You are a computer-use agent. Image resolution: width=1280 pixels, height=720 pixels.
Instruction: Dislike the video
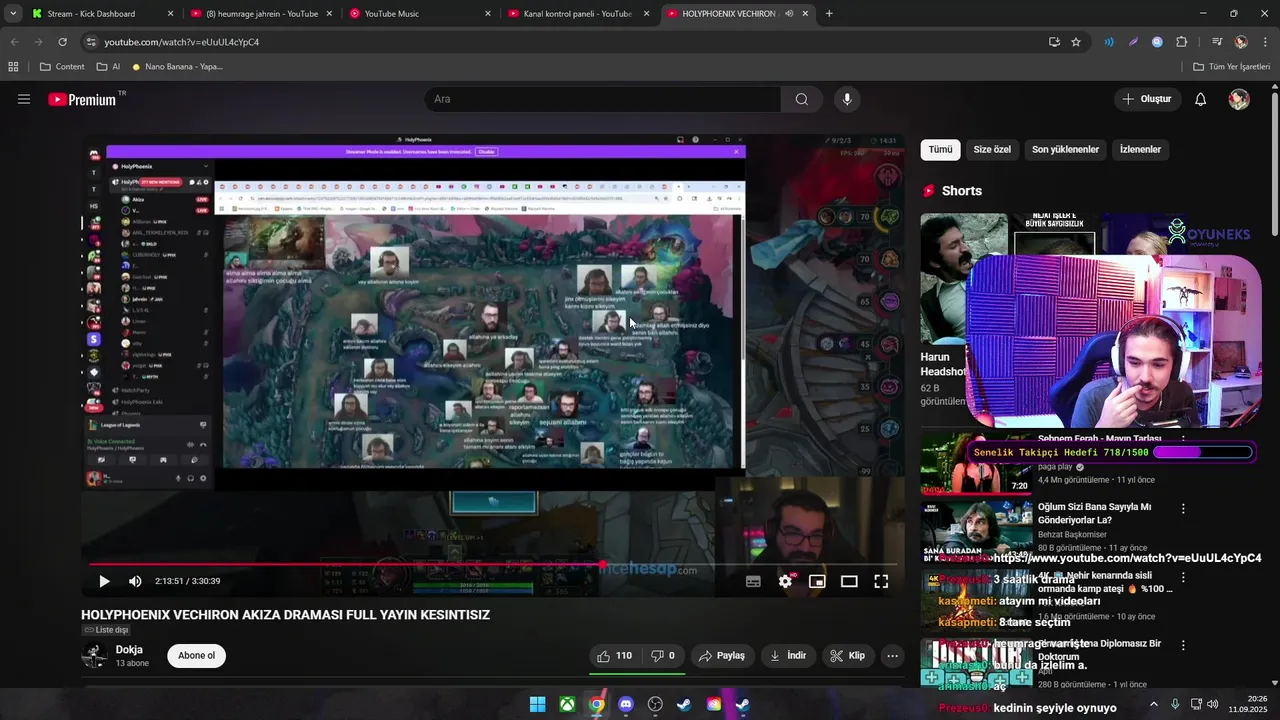(x=662, y=656)
